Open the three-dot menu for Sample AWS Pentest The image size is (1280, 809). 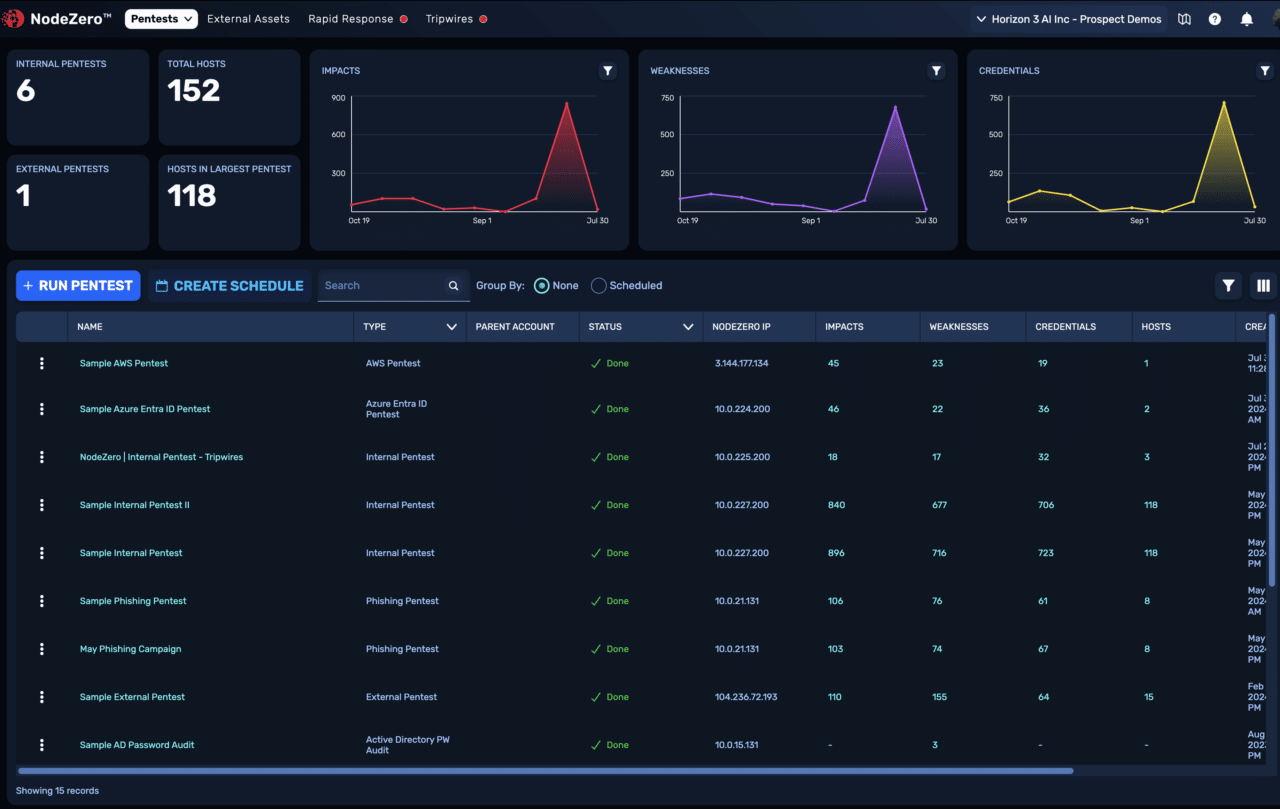(41, 363)
